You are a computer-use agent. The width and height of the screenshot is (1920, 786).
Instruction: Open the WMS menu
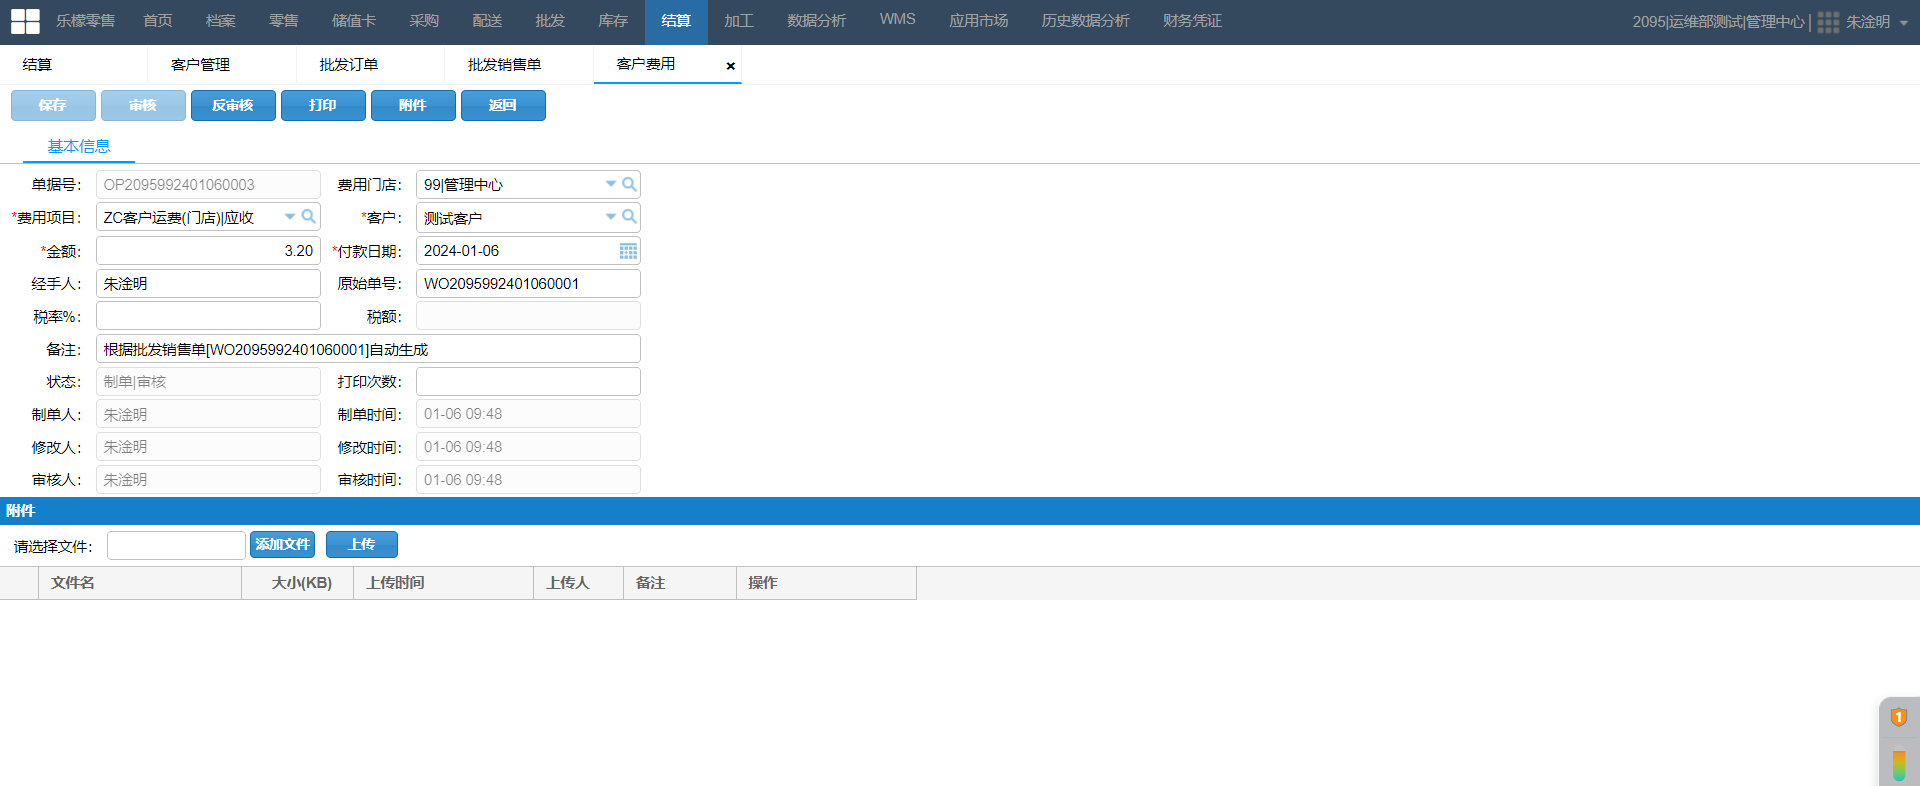(897, 20)
